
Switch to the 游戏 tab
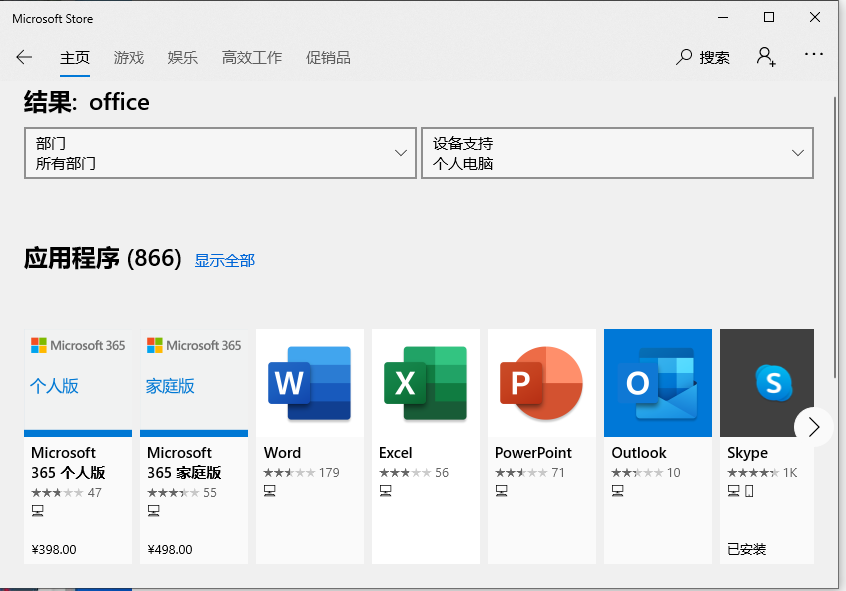pyautogui.click(x=129, y=57)
